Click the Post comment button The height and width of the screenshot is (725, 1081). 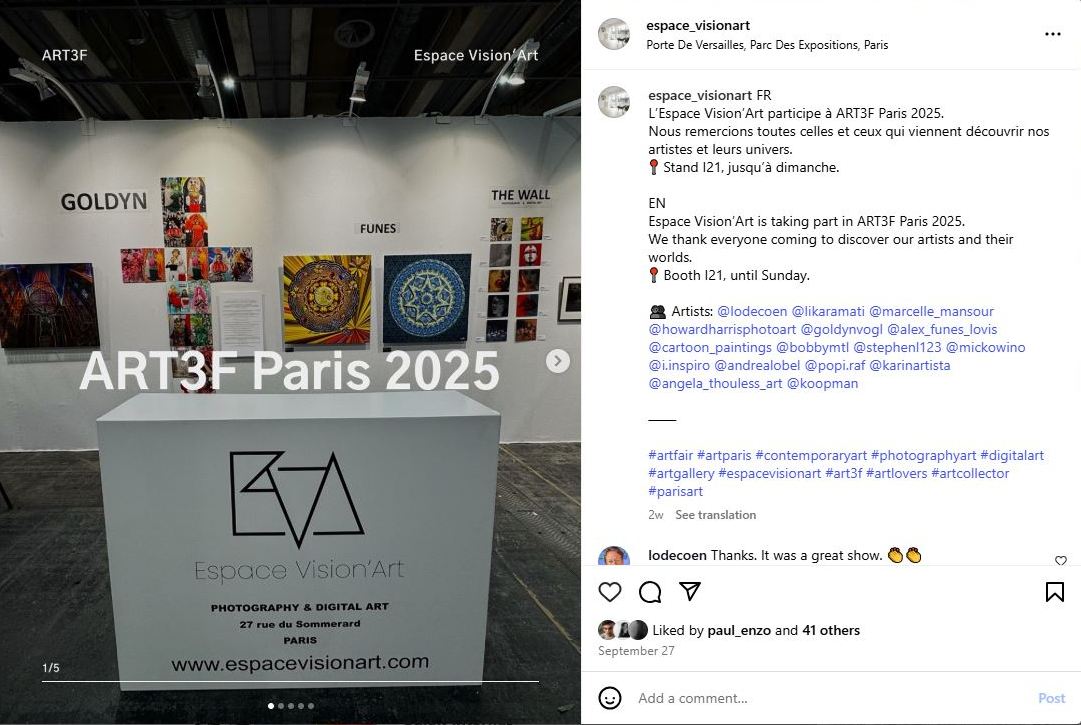pyautogui.click(x=1051, y=698)
